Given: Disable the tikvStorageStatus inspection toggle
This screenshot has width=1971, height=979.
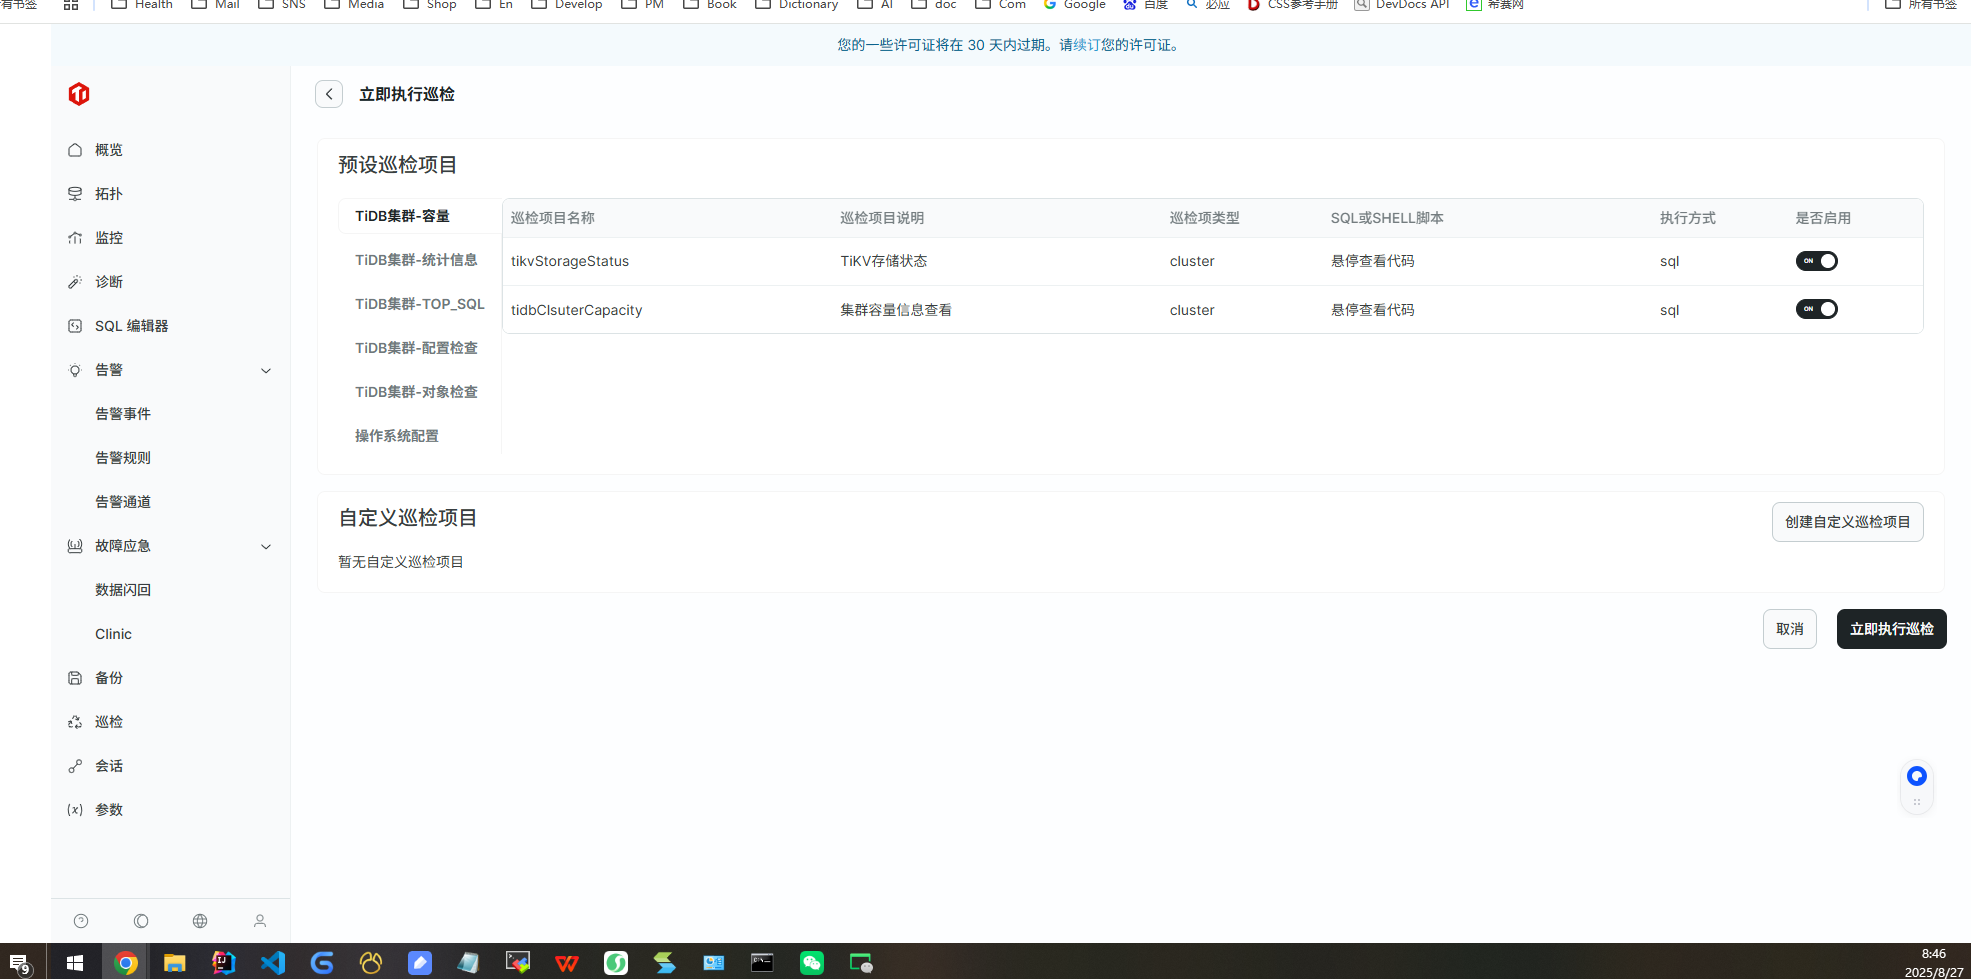Looking at the screenshot, I should [1816, 261].
